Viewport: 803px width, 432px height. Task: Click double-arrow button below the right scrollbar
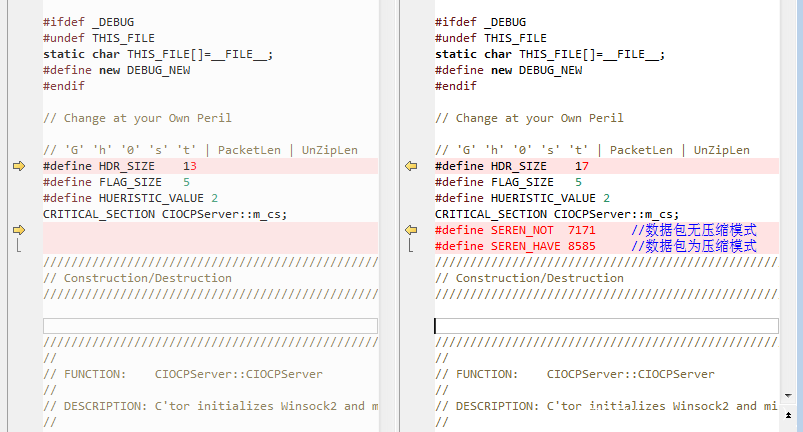pos(790,415)
